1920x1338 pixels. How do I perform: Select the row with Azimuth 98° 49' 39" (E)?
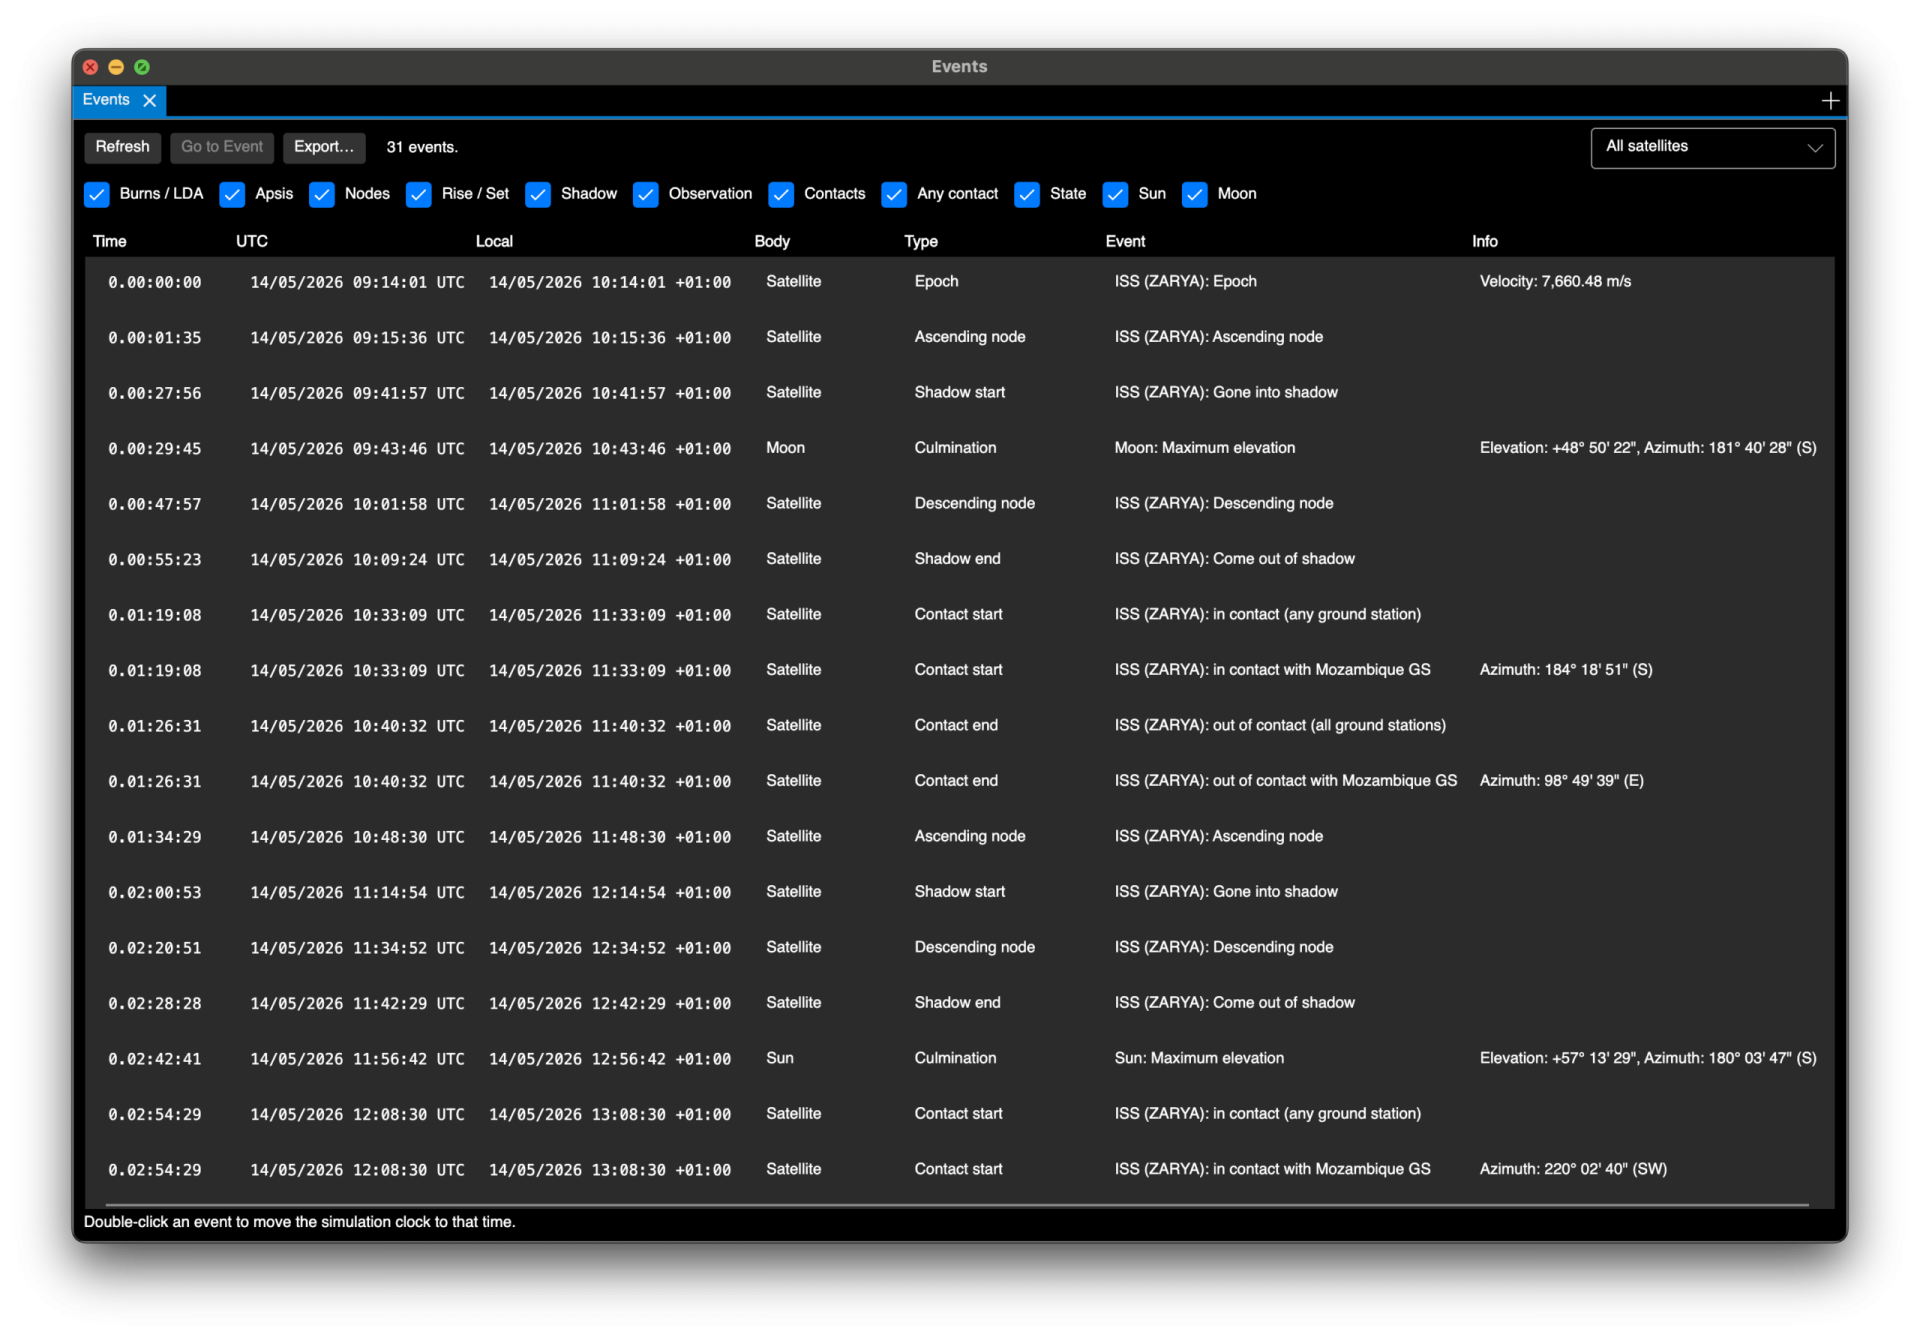pyautogui.click(x=960, y=782)
